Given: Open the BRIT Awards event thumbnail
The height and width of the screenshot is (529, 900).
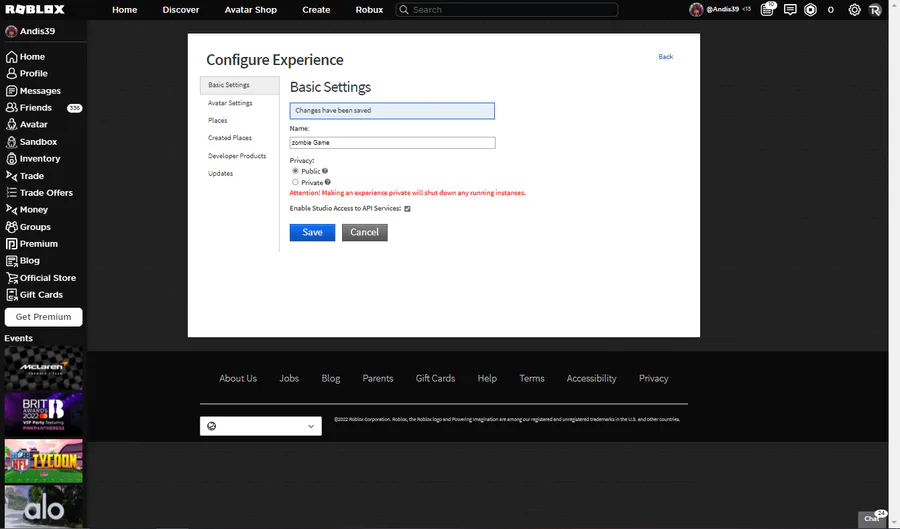Looking at the screenshot, I should tap(44, 414).
